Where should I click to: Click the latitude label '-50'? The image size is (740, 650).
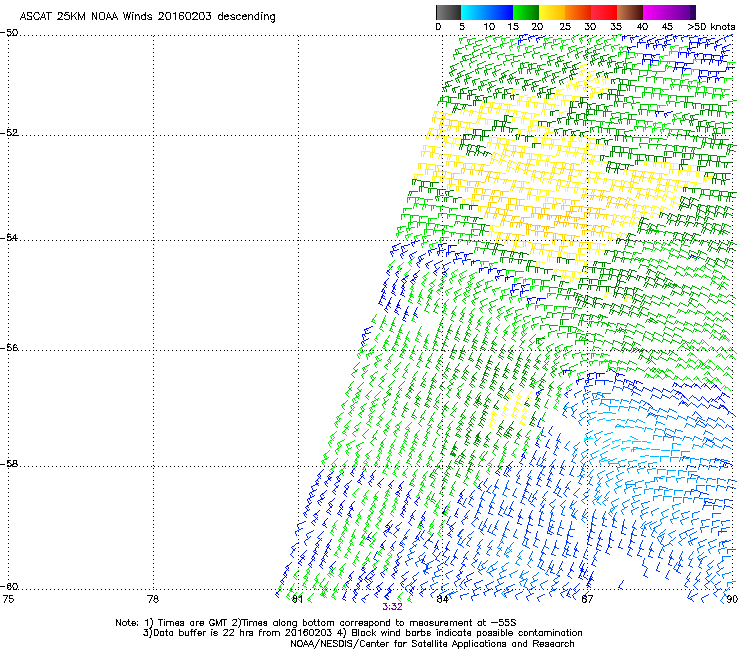click(x=9, y=33)
